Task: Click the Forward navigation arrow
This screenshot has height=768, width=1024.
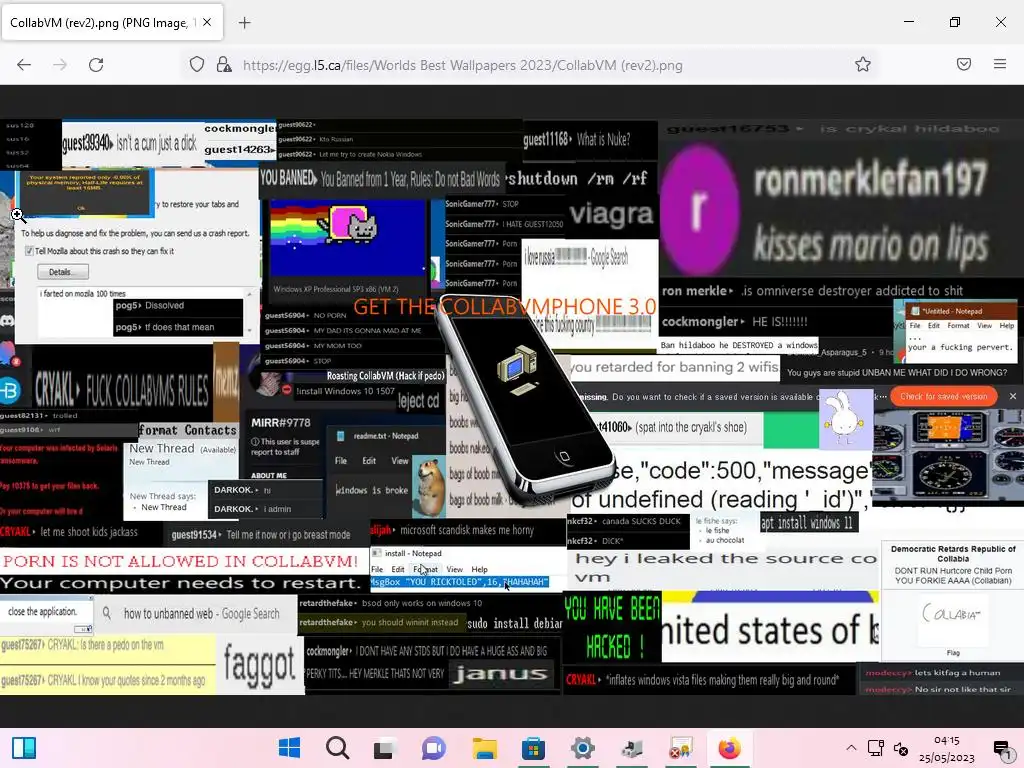Action: pyautogui.click(x=60, y=65)
